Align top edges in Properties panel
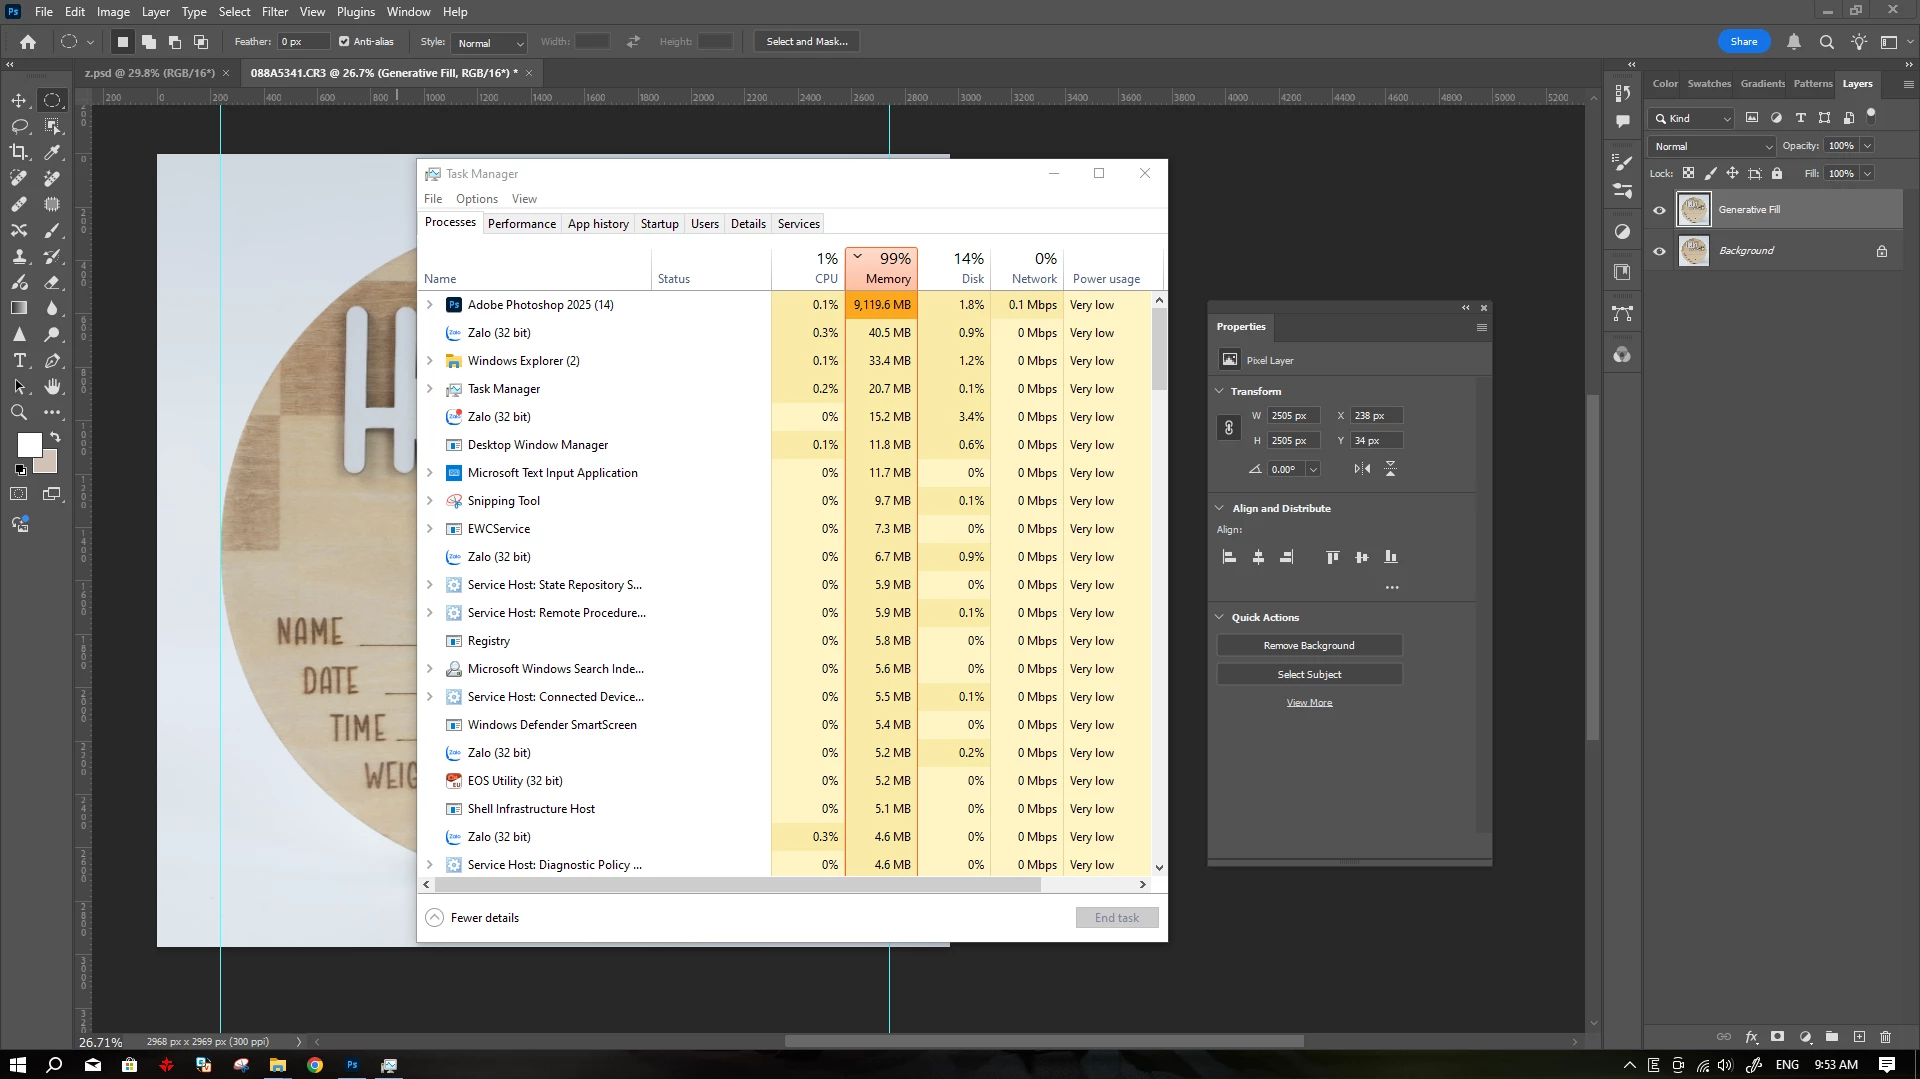 1332,557
